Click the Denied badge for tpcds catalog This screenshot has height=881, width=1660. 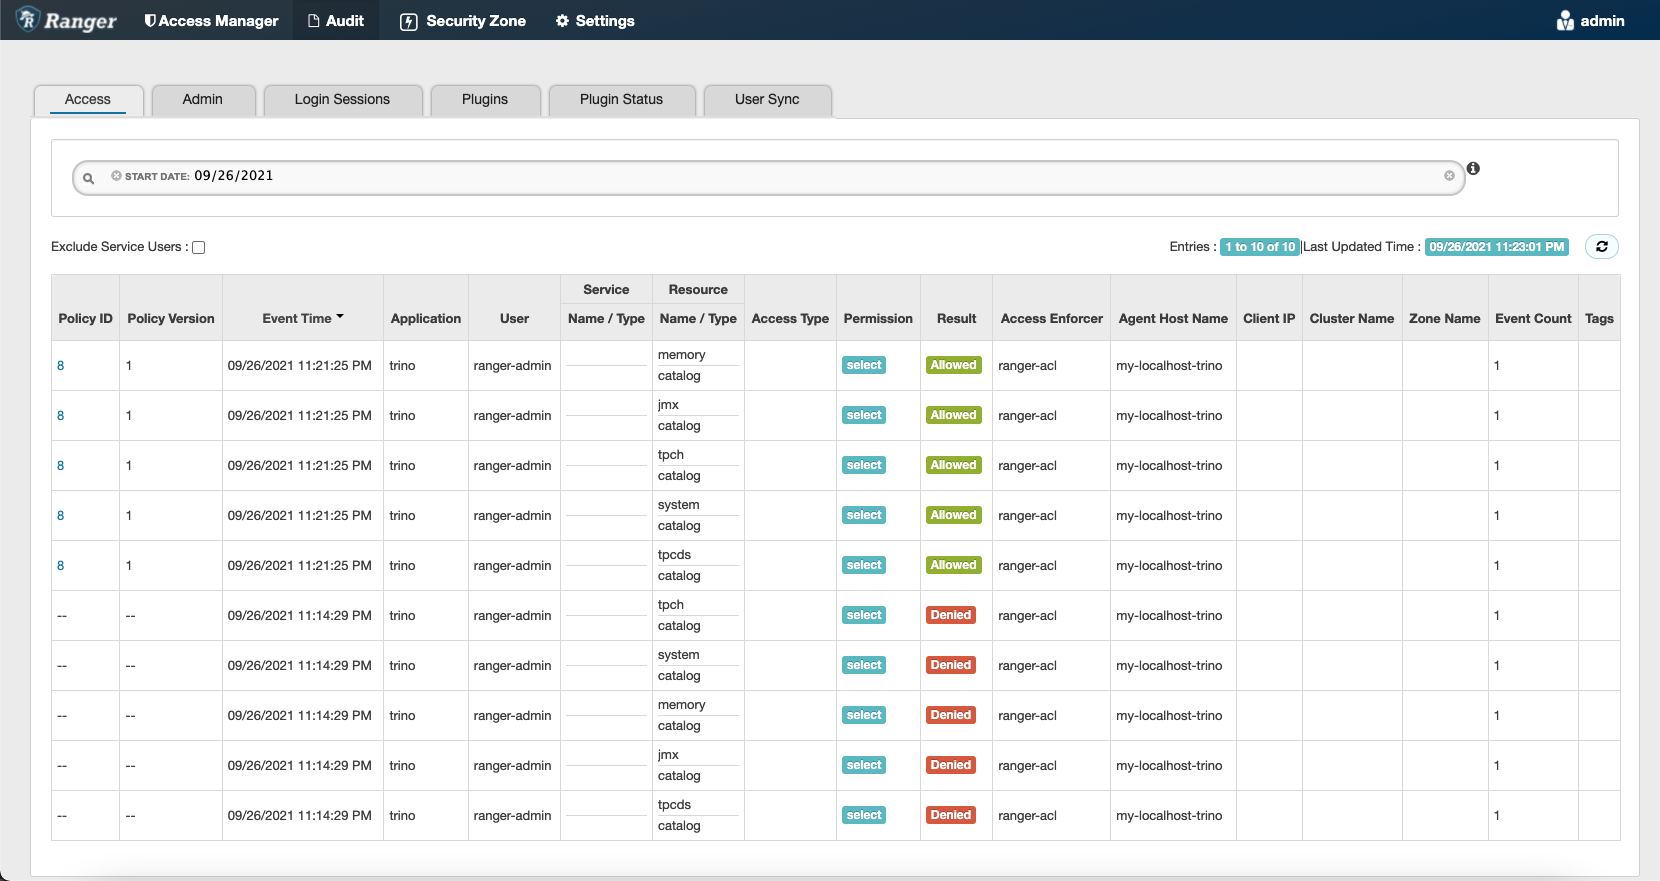click(950, 815)
